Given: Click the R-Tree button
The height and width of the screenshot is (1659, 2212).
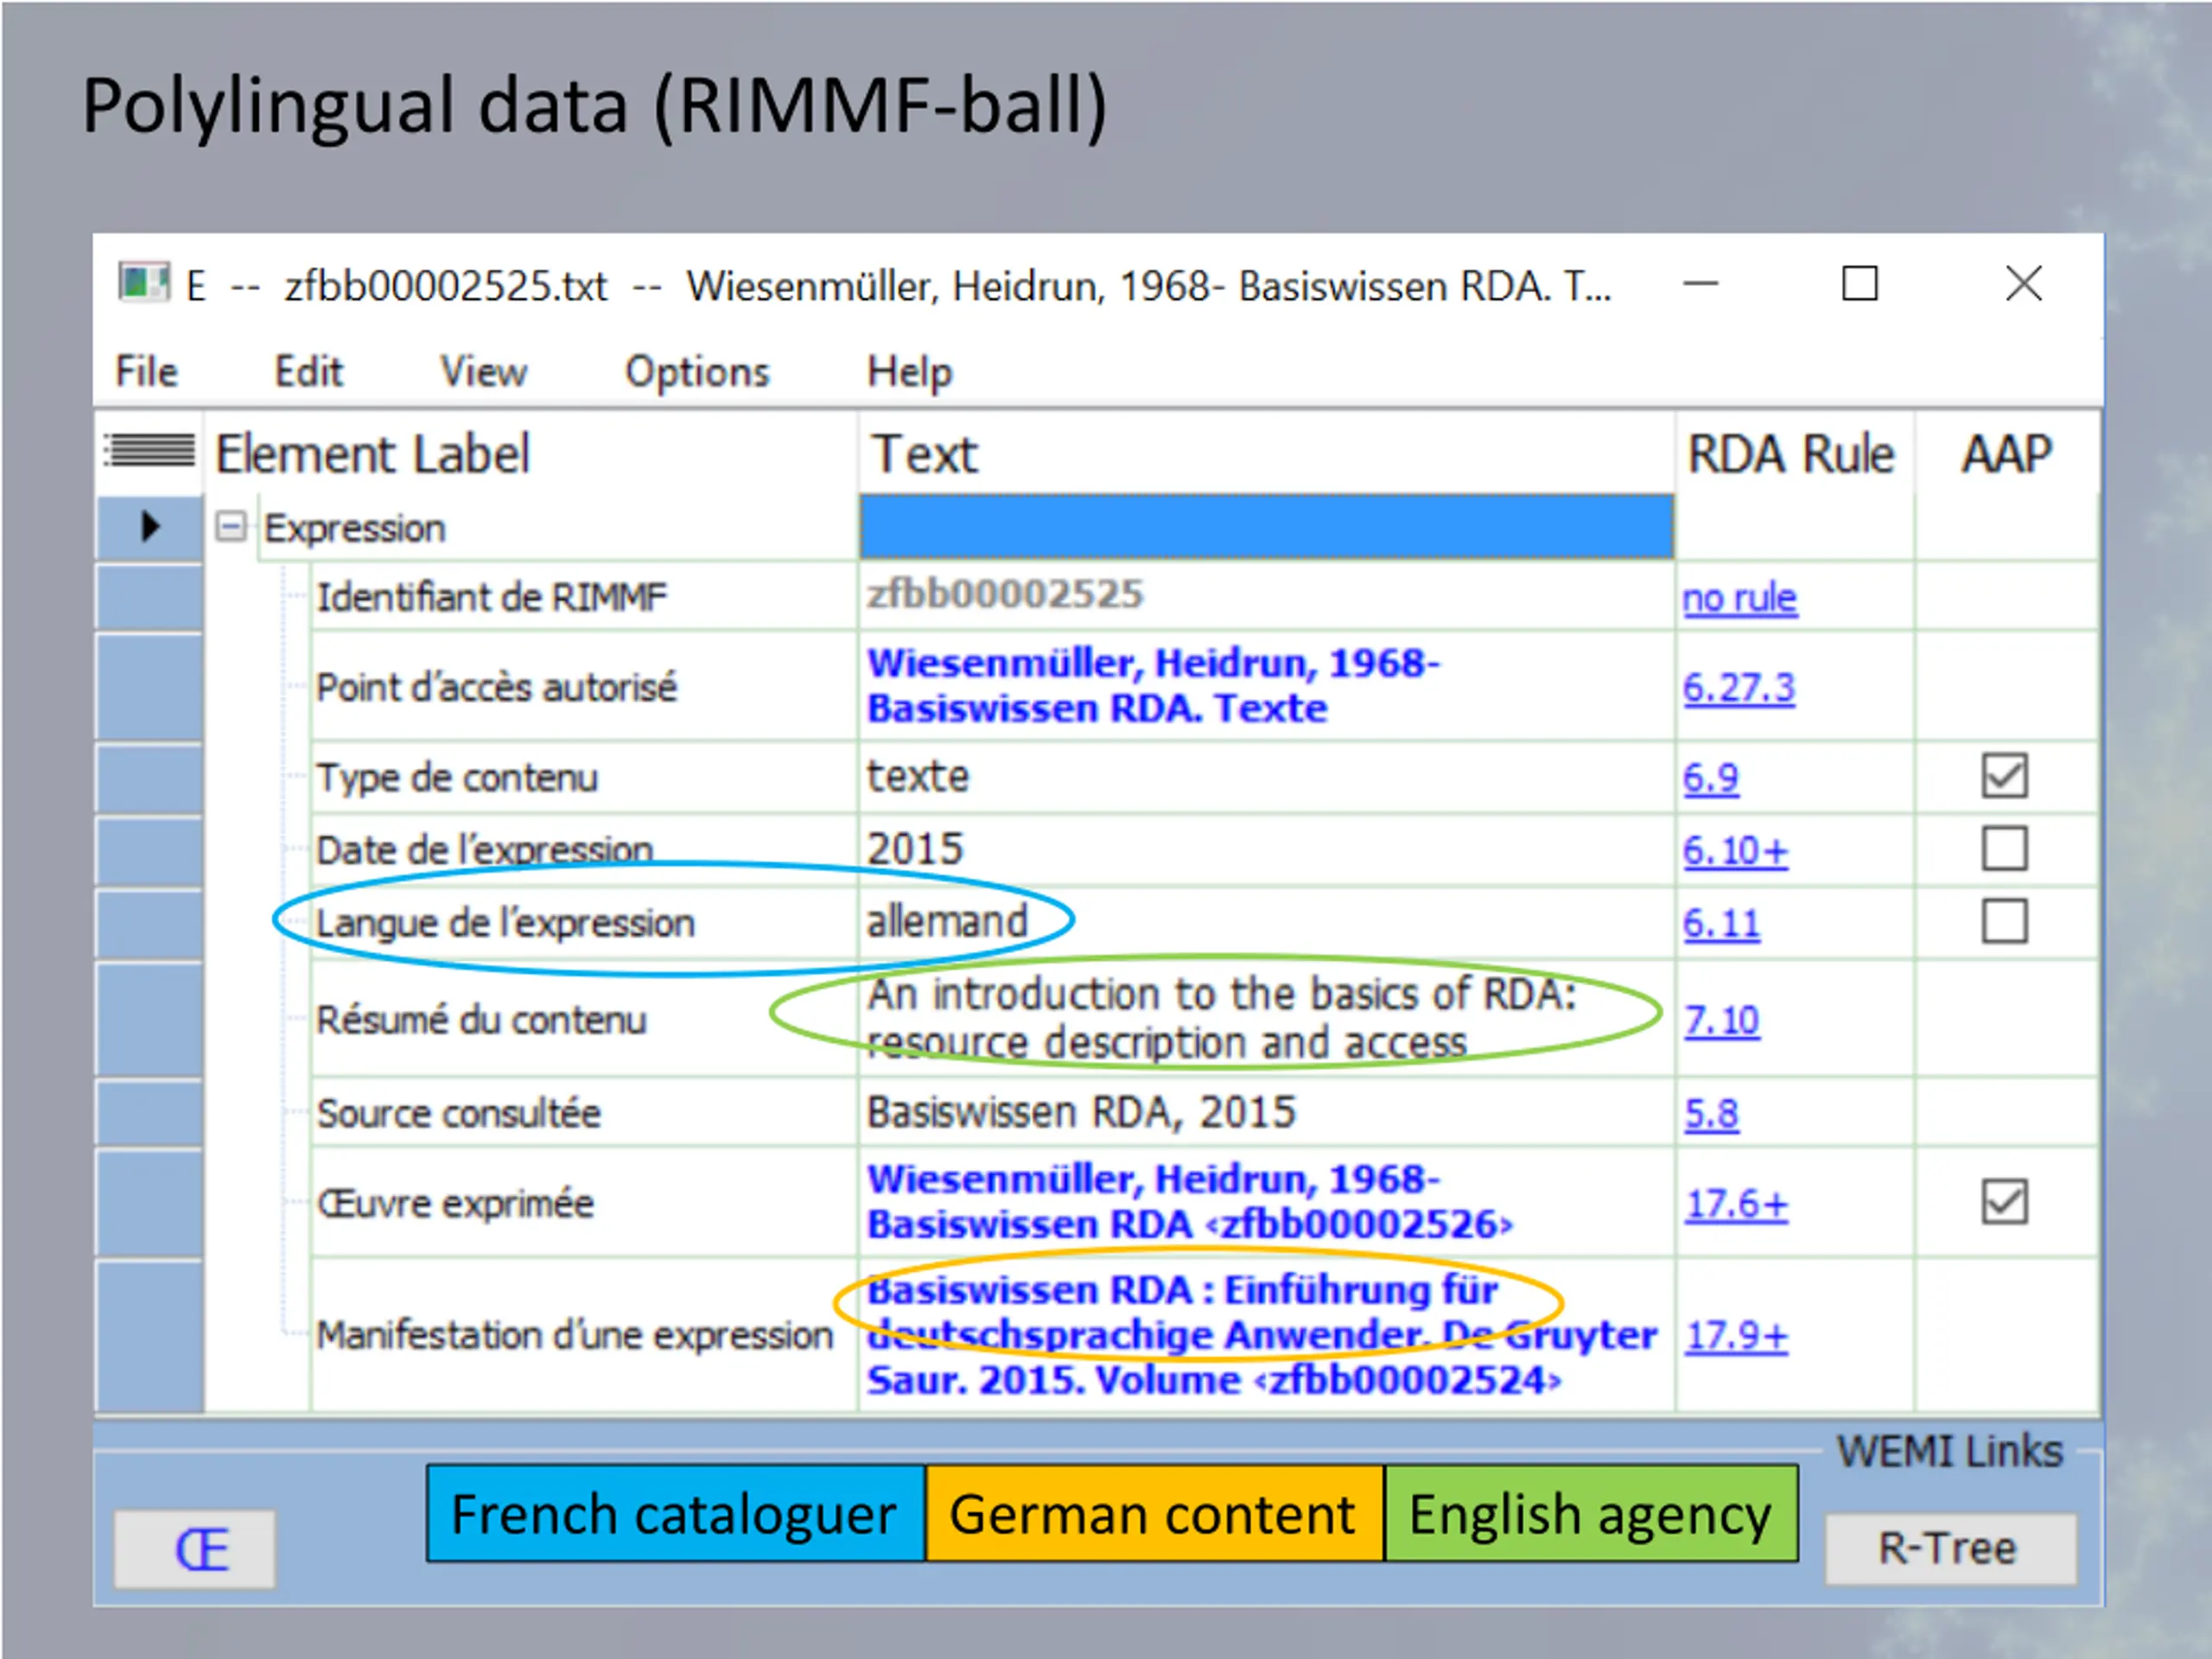Looking at the screenshot, I should [x=1950, y=1549].
